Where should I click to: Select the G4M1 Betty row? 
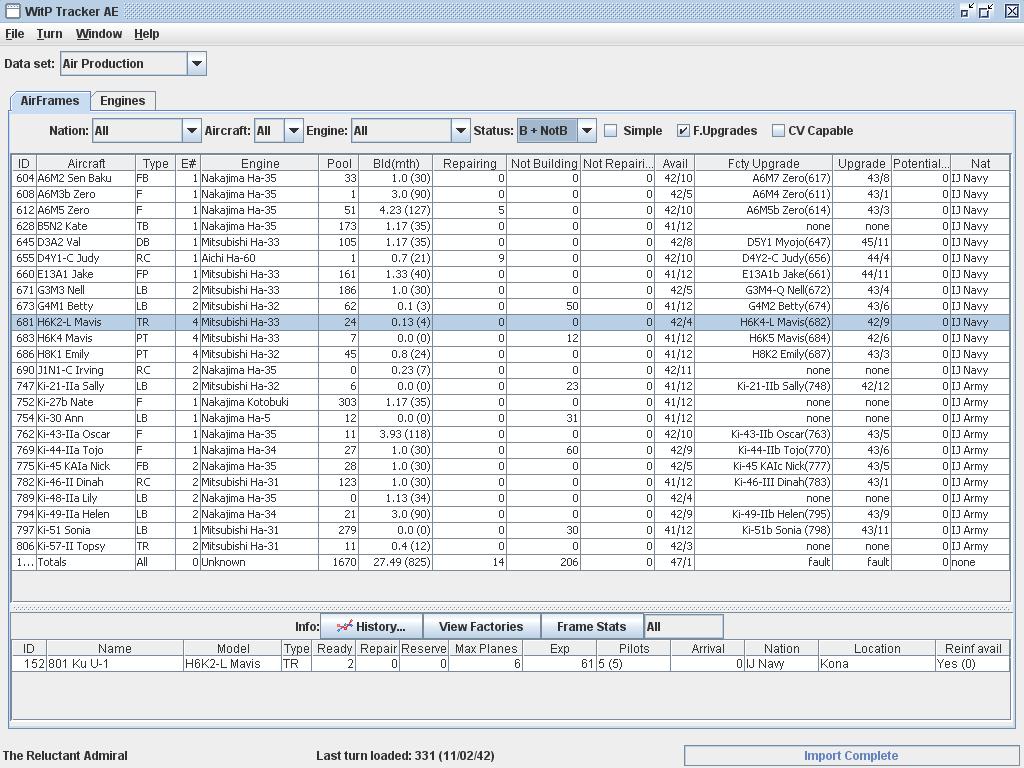511,306
